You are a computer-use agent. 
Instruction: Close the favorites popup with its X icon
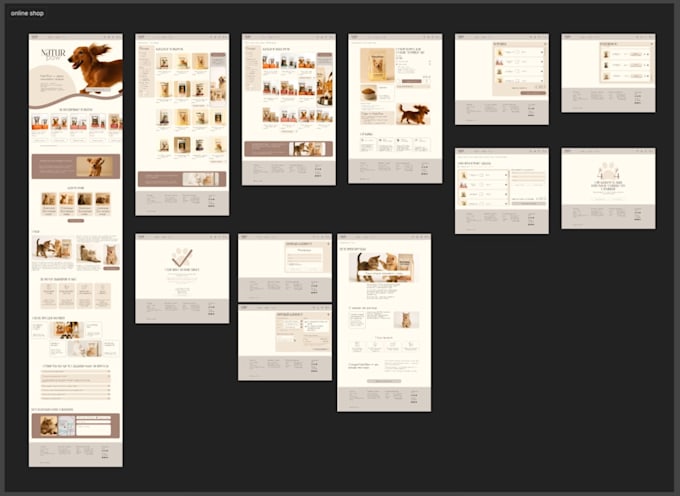[x=651, y=44]
